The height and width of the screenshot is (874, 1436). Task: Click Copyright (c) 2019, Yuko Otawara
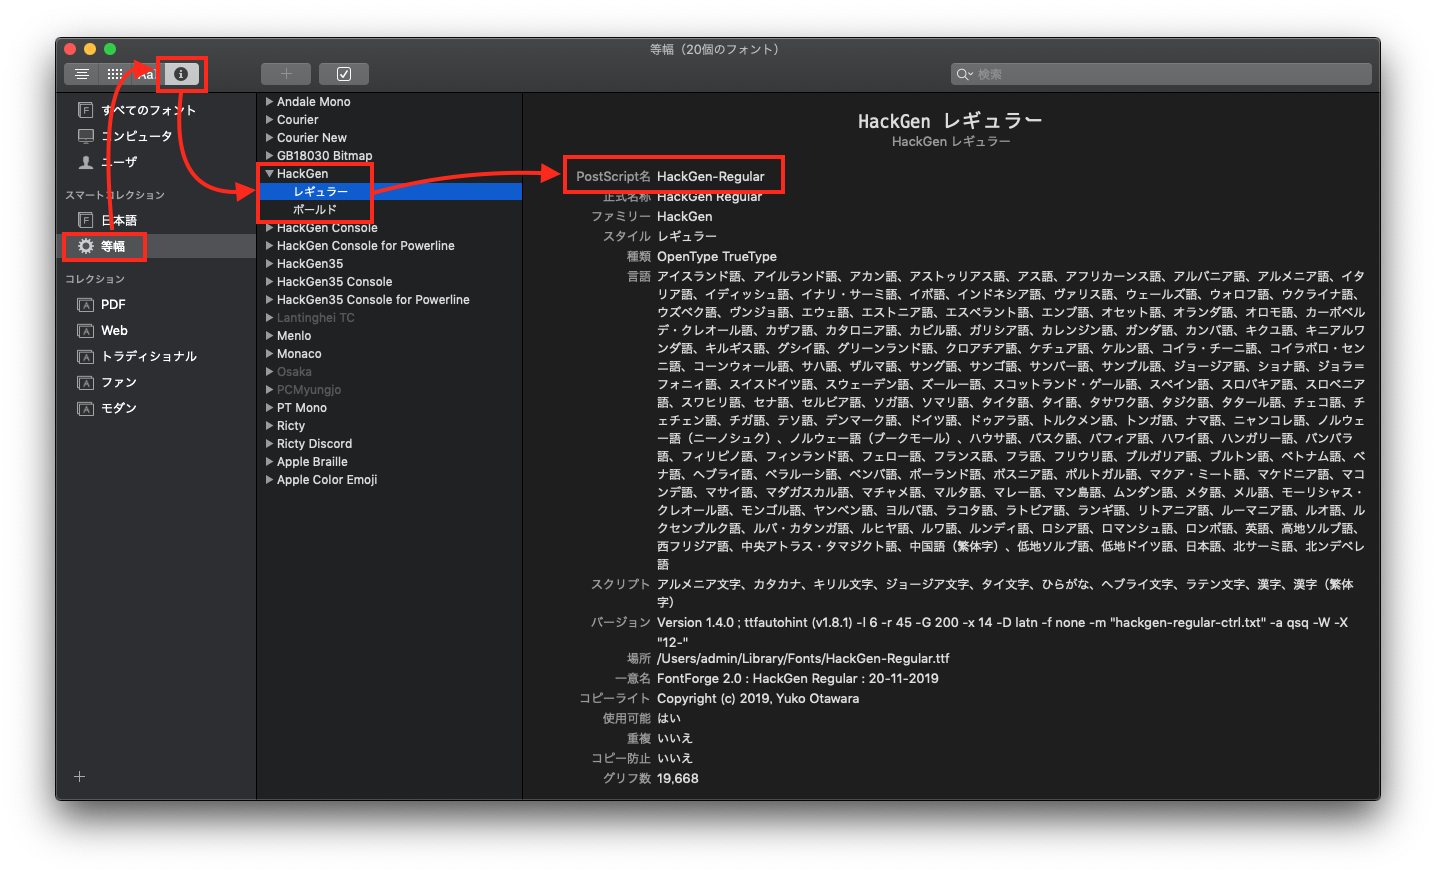tap(758, 698)
